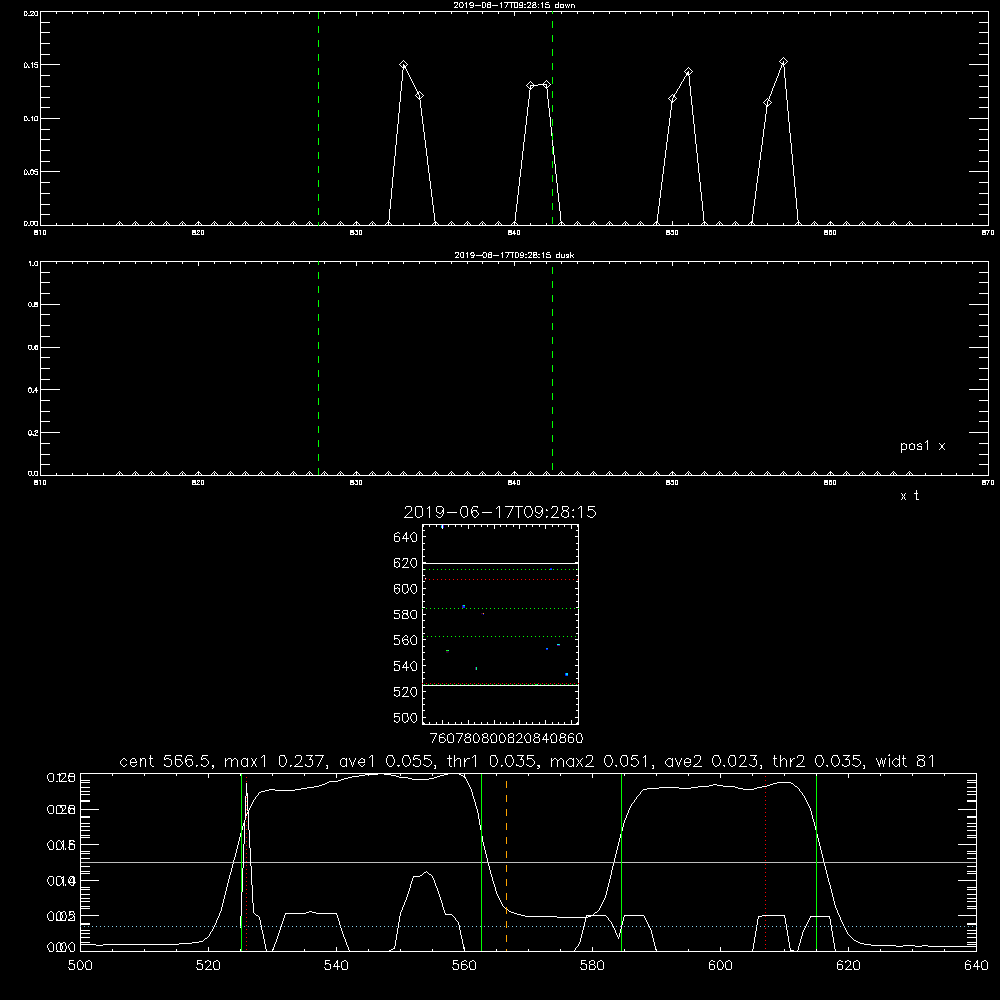The width and height of the screenshot is (1000, 1000).
Task: Click the 600 x-axis label of bottom plot
Action: 720,966
